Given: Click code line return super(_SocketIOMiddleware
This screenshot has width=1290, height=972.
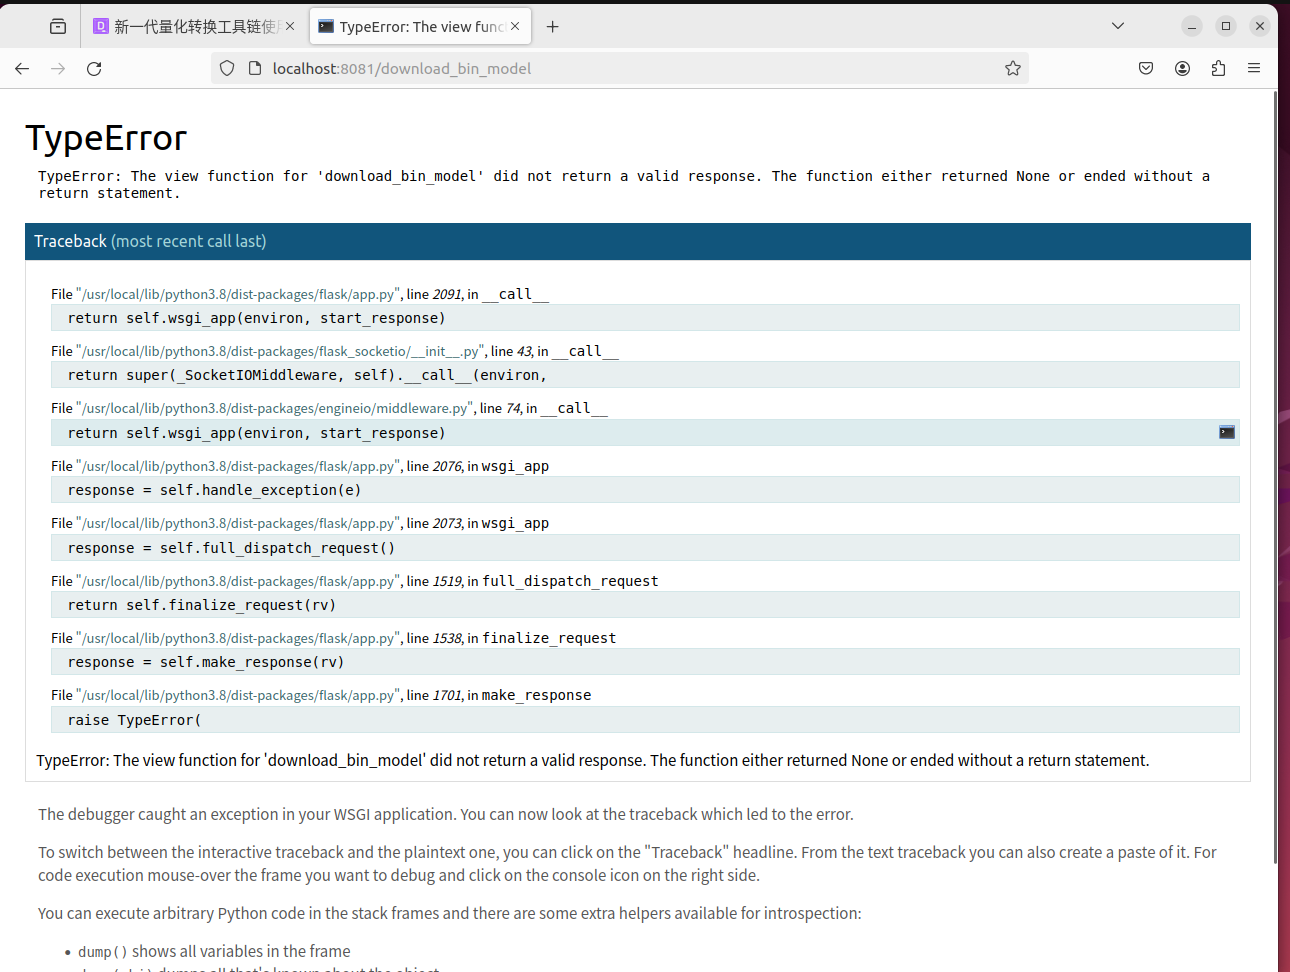Looking at the screenshot, I should [x=645, y=375].
